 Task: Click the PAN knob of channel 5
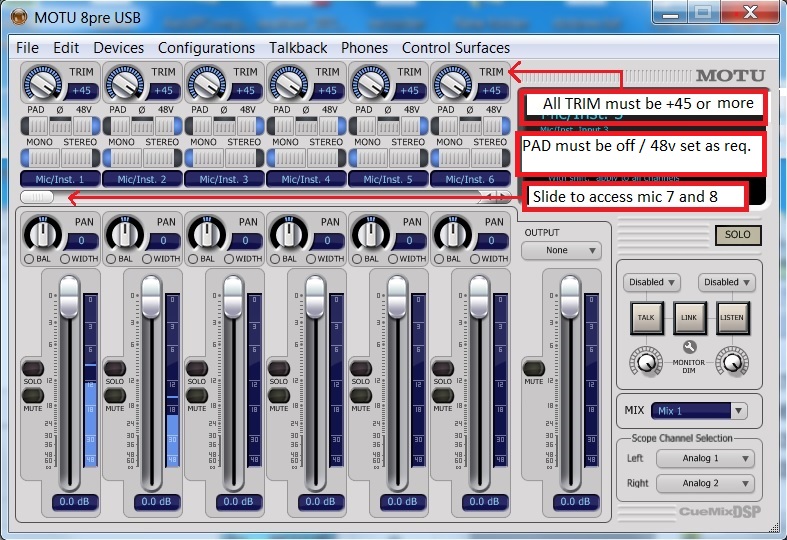[x=371, y=233]
